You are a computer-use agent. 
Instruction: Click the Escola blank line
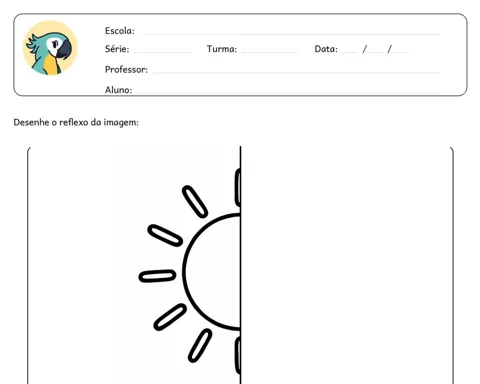click(x=292, y=34)
